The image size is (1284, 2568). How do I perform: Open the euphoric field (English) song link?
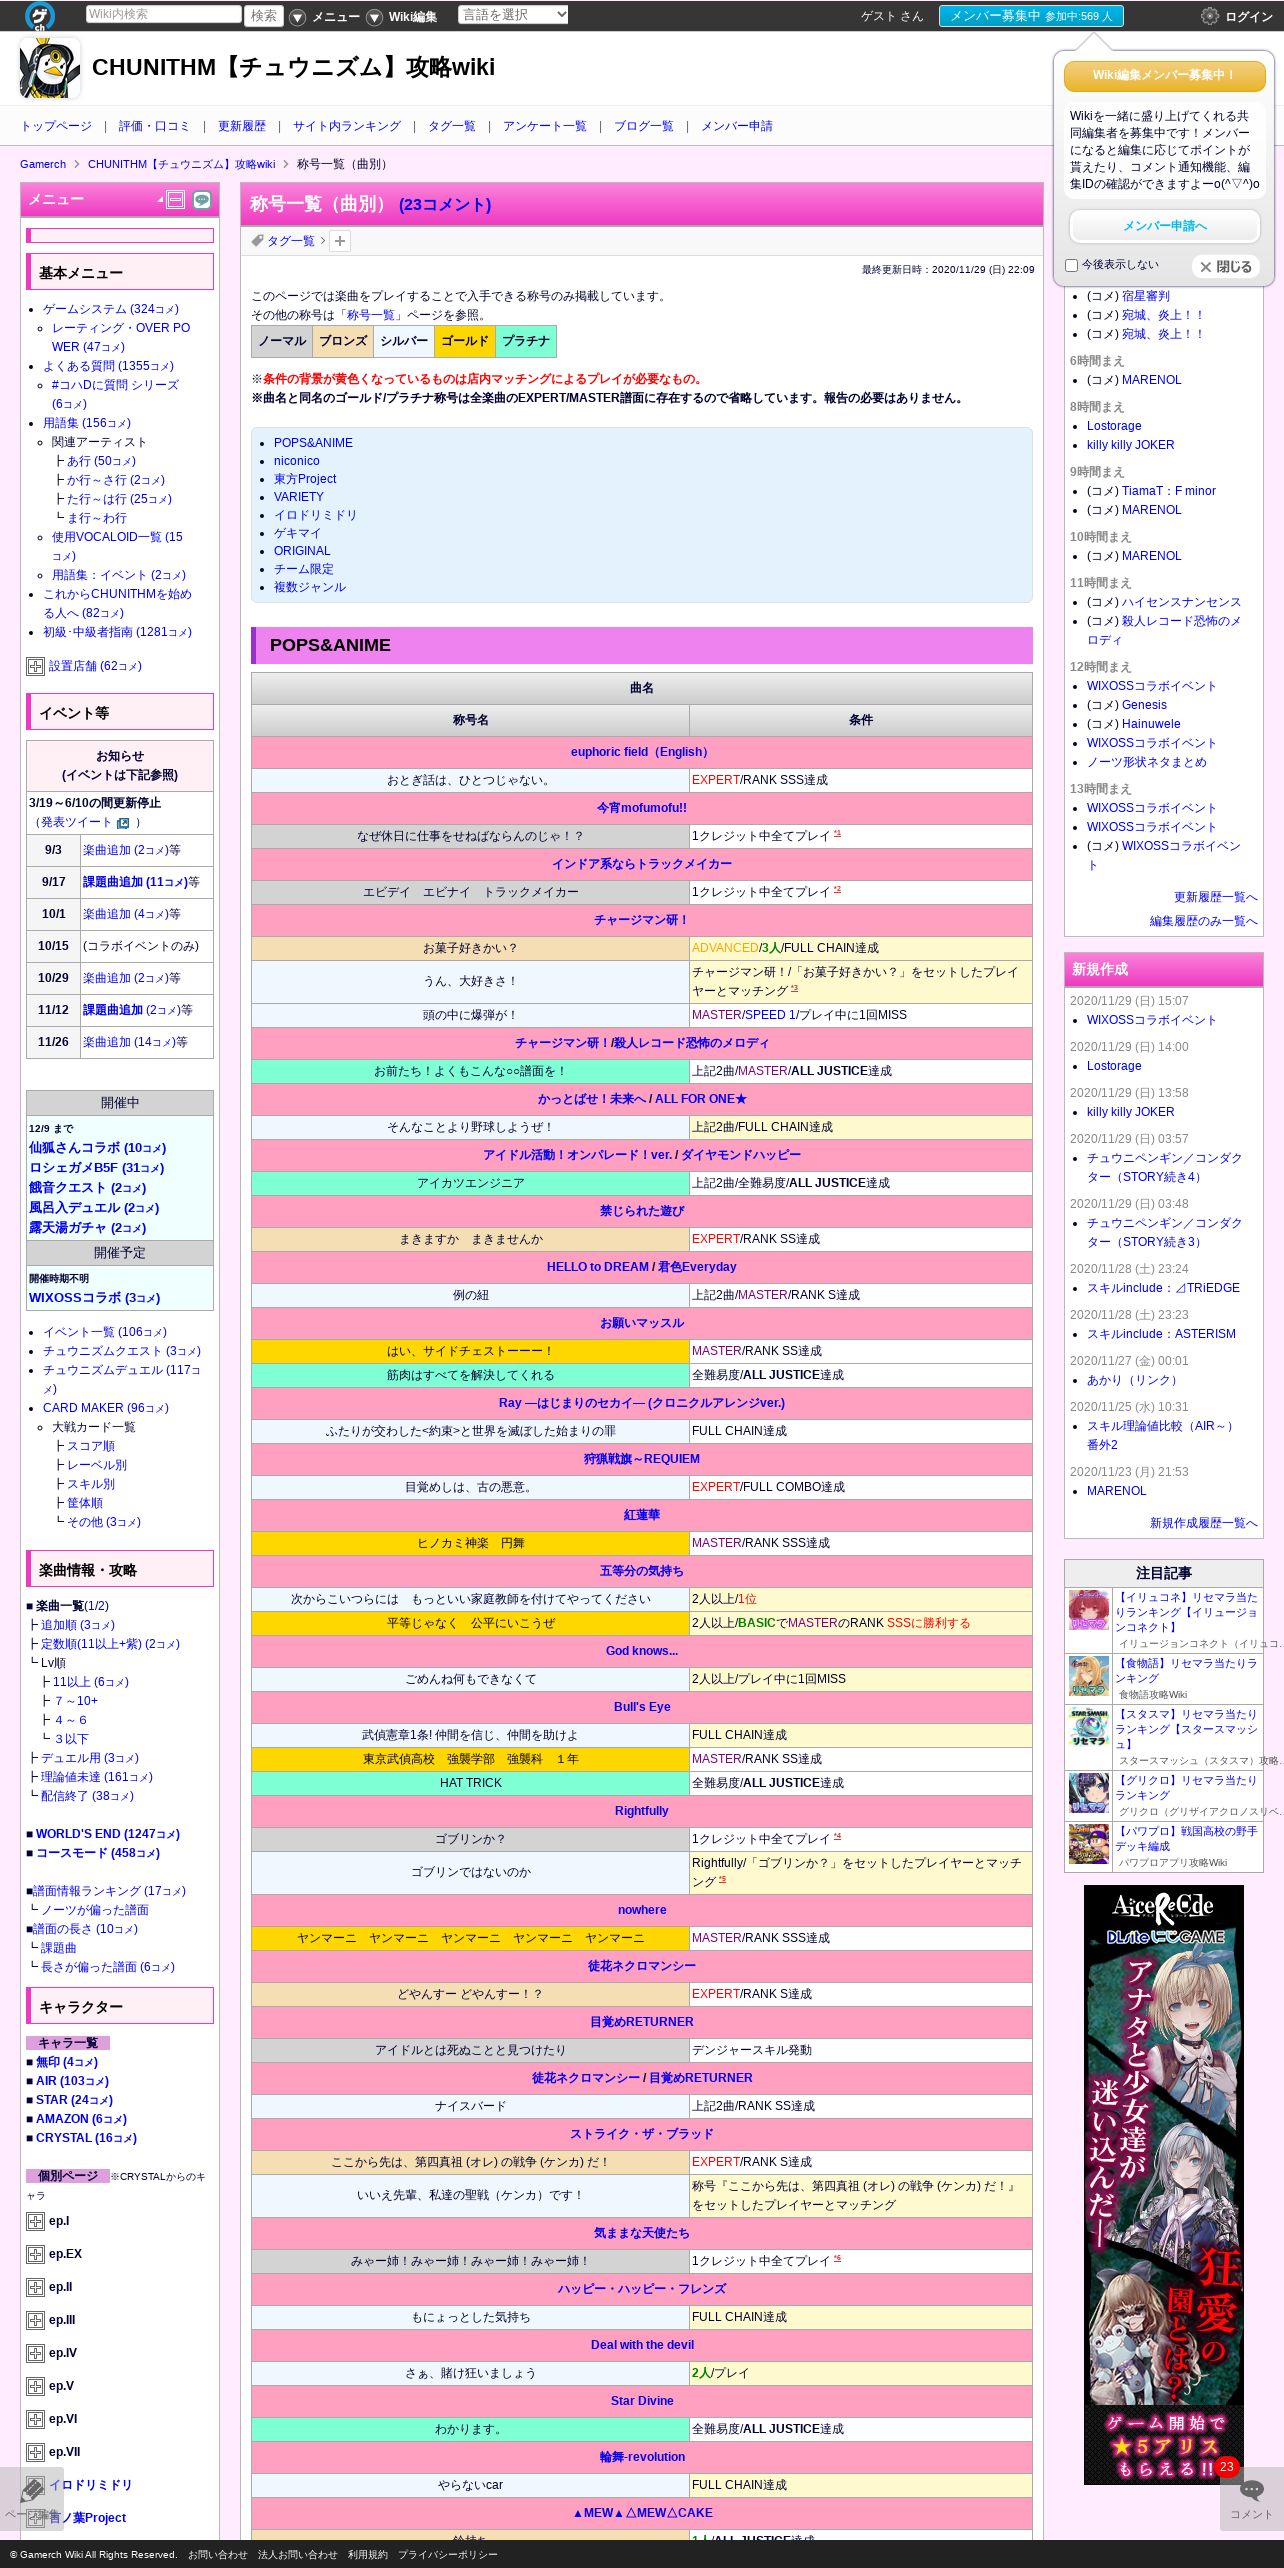[641, 752]
